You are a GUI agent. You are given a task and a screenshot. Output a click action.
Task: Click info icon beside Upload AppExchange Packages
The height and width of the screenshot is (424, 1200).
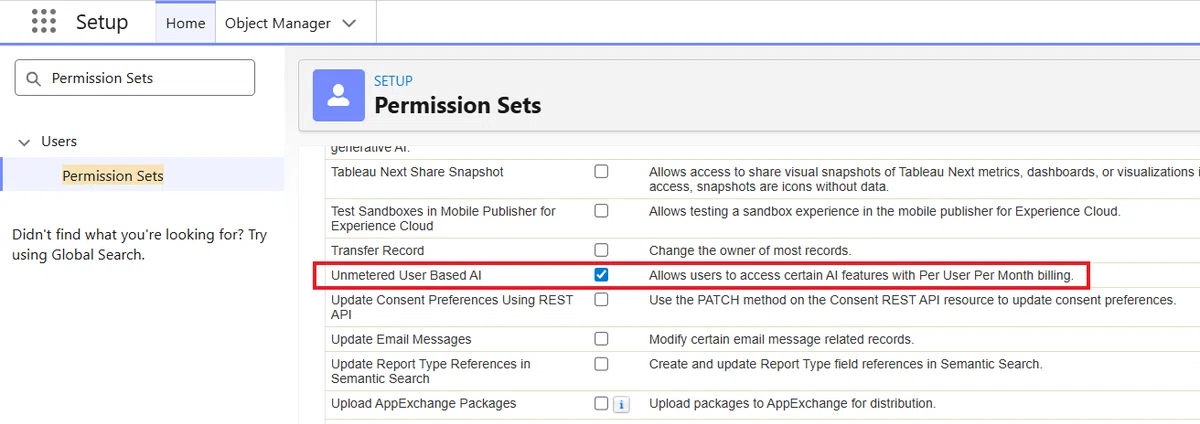[x=620, y=404]
